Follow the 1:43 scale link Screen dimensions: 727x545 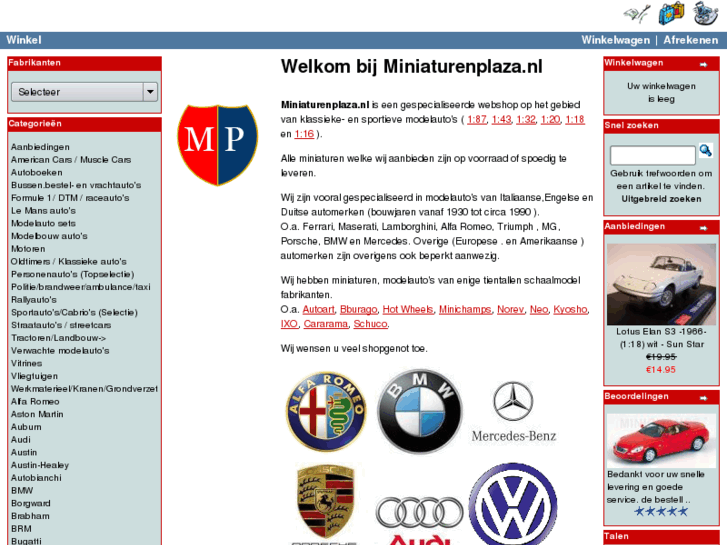[x=501, y=120]
